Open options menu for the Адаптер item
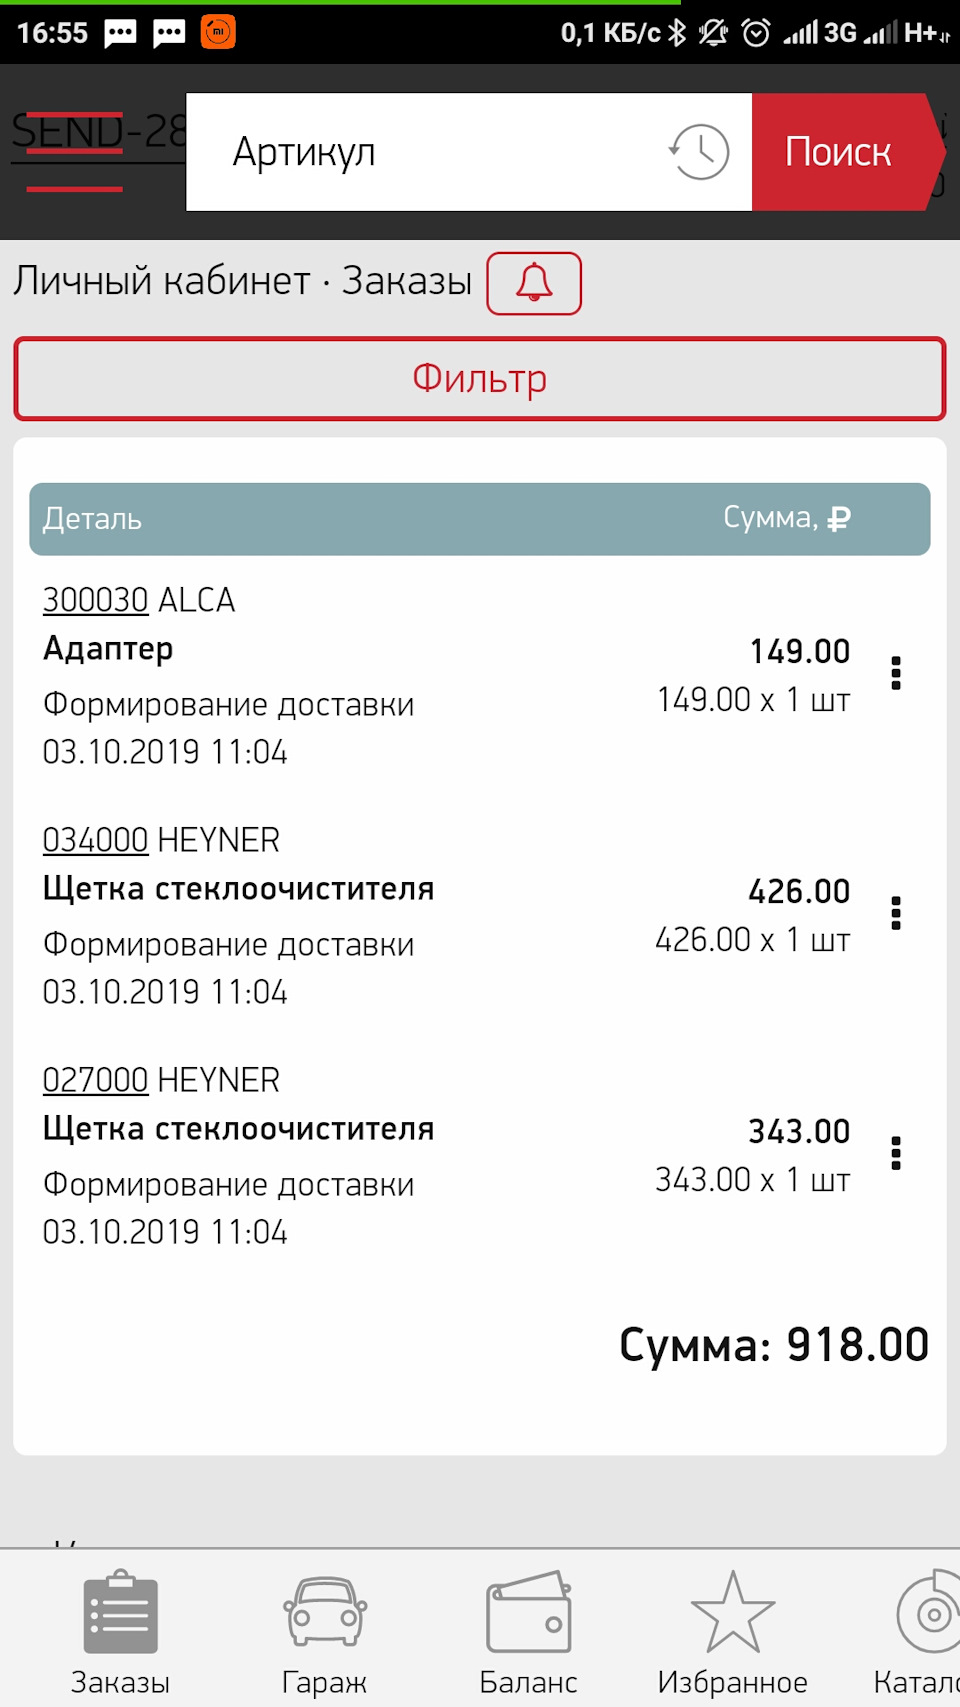Screen dimensions: 960x1707 896,674
